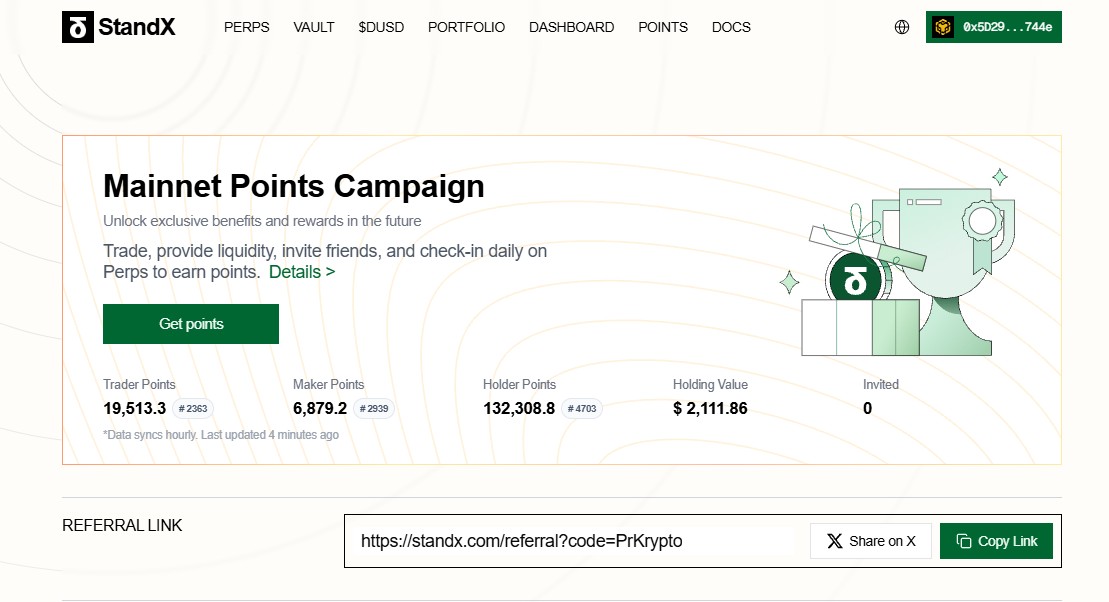1109x602 pixels.
Task: Click the StandX wordmark
Action: 137,27
